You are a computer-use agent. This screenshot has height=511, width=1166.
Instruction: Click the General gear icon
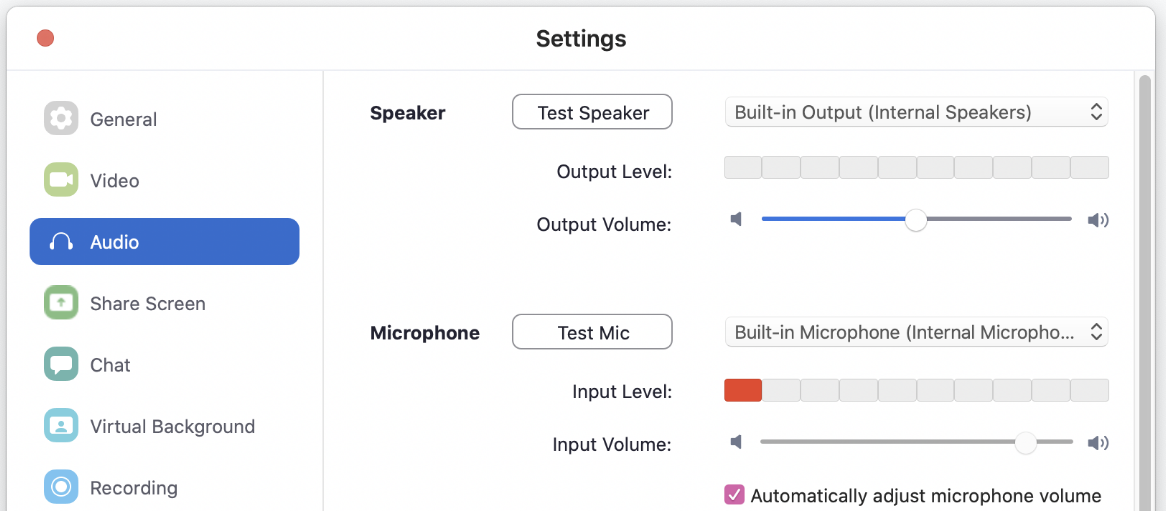coord(61,118)
